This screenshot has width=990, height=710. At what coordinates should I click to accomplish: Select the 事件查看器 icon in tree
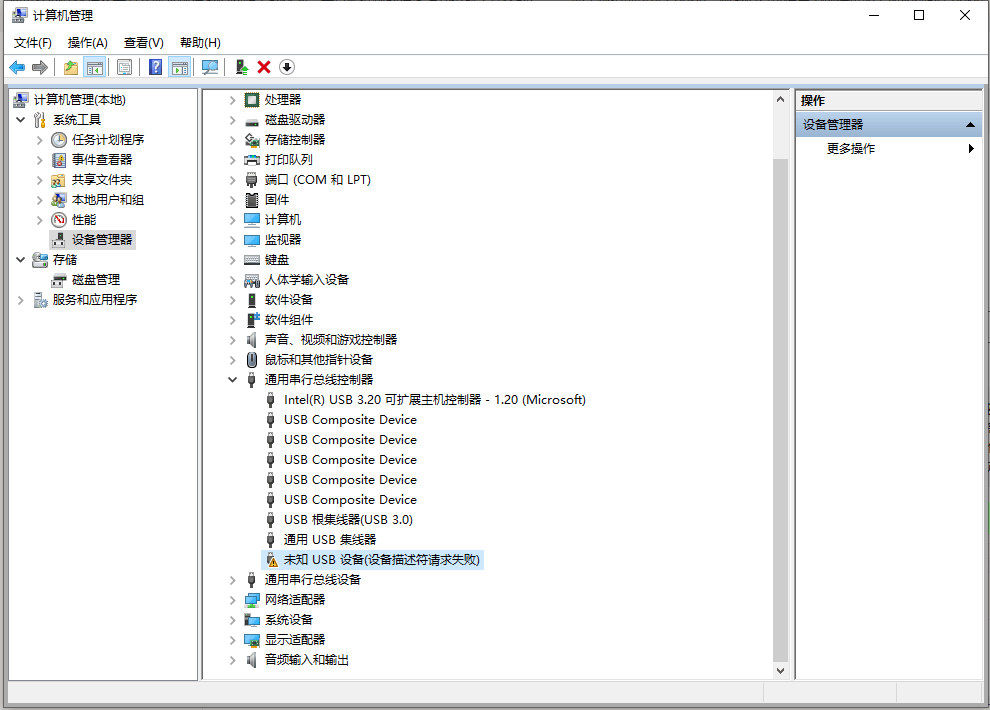point(59,160)
